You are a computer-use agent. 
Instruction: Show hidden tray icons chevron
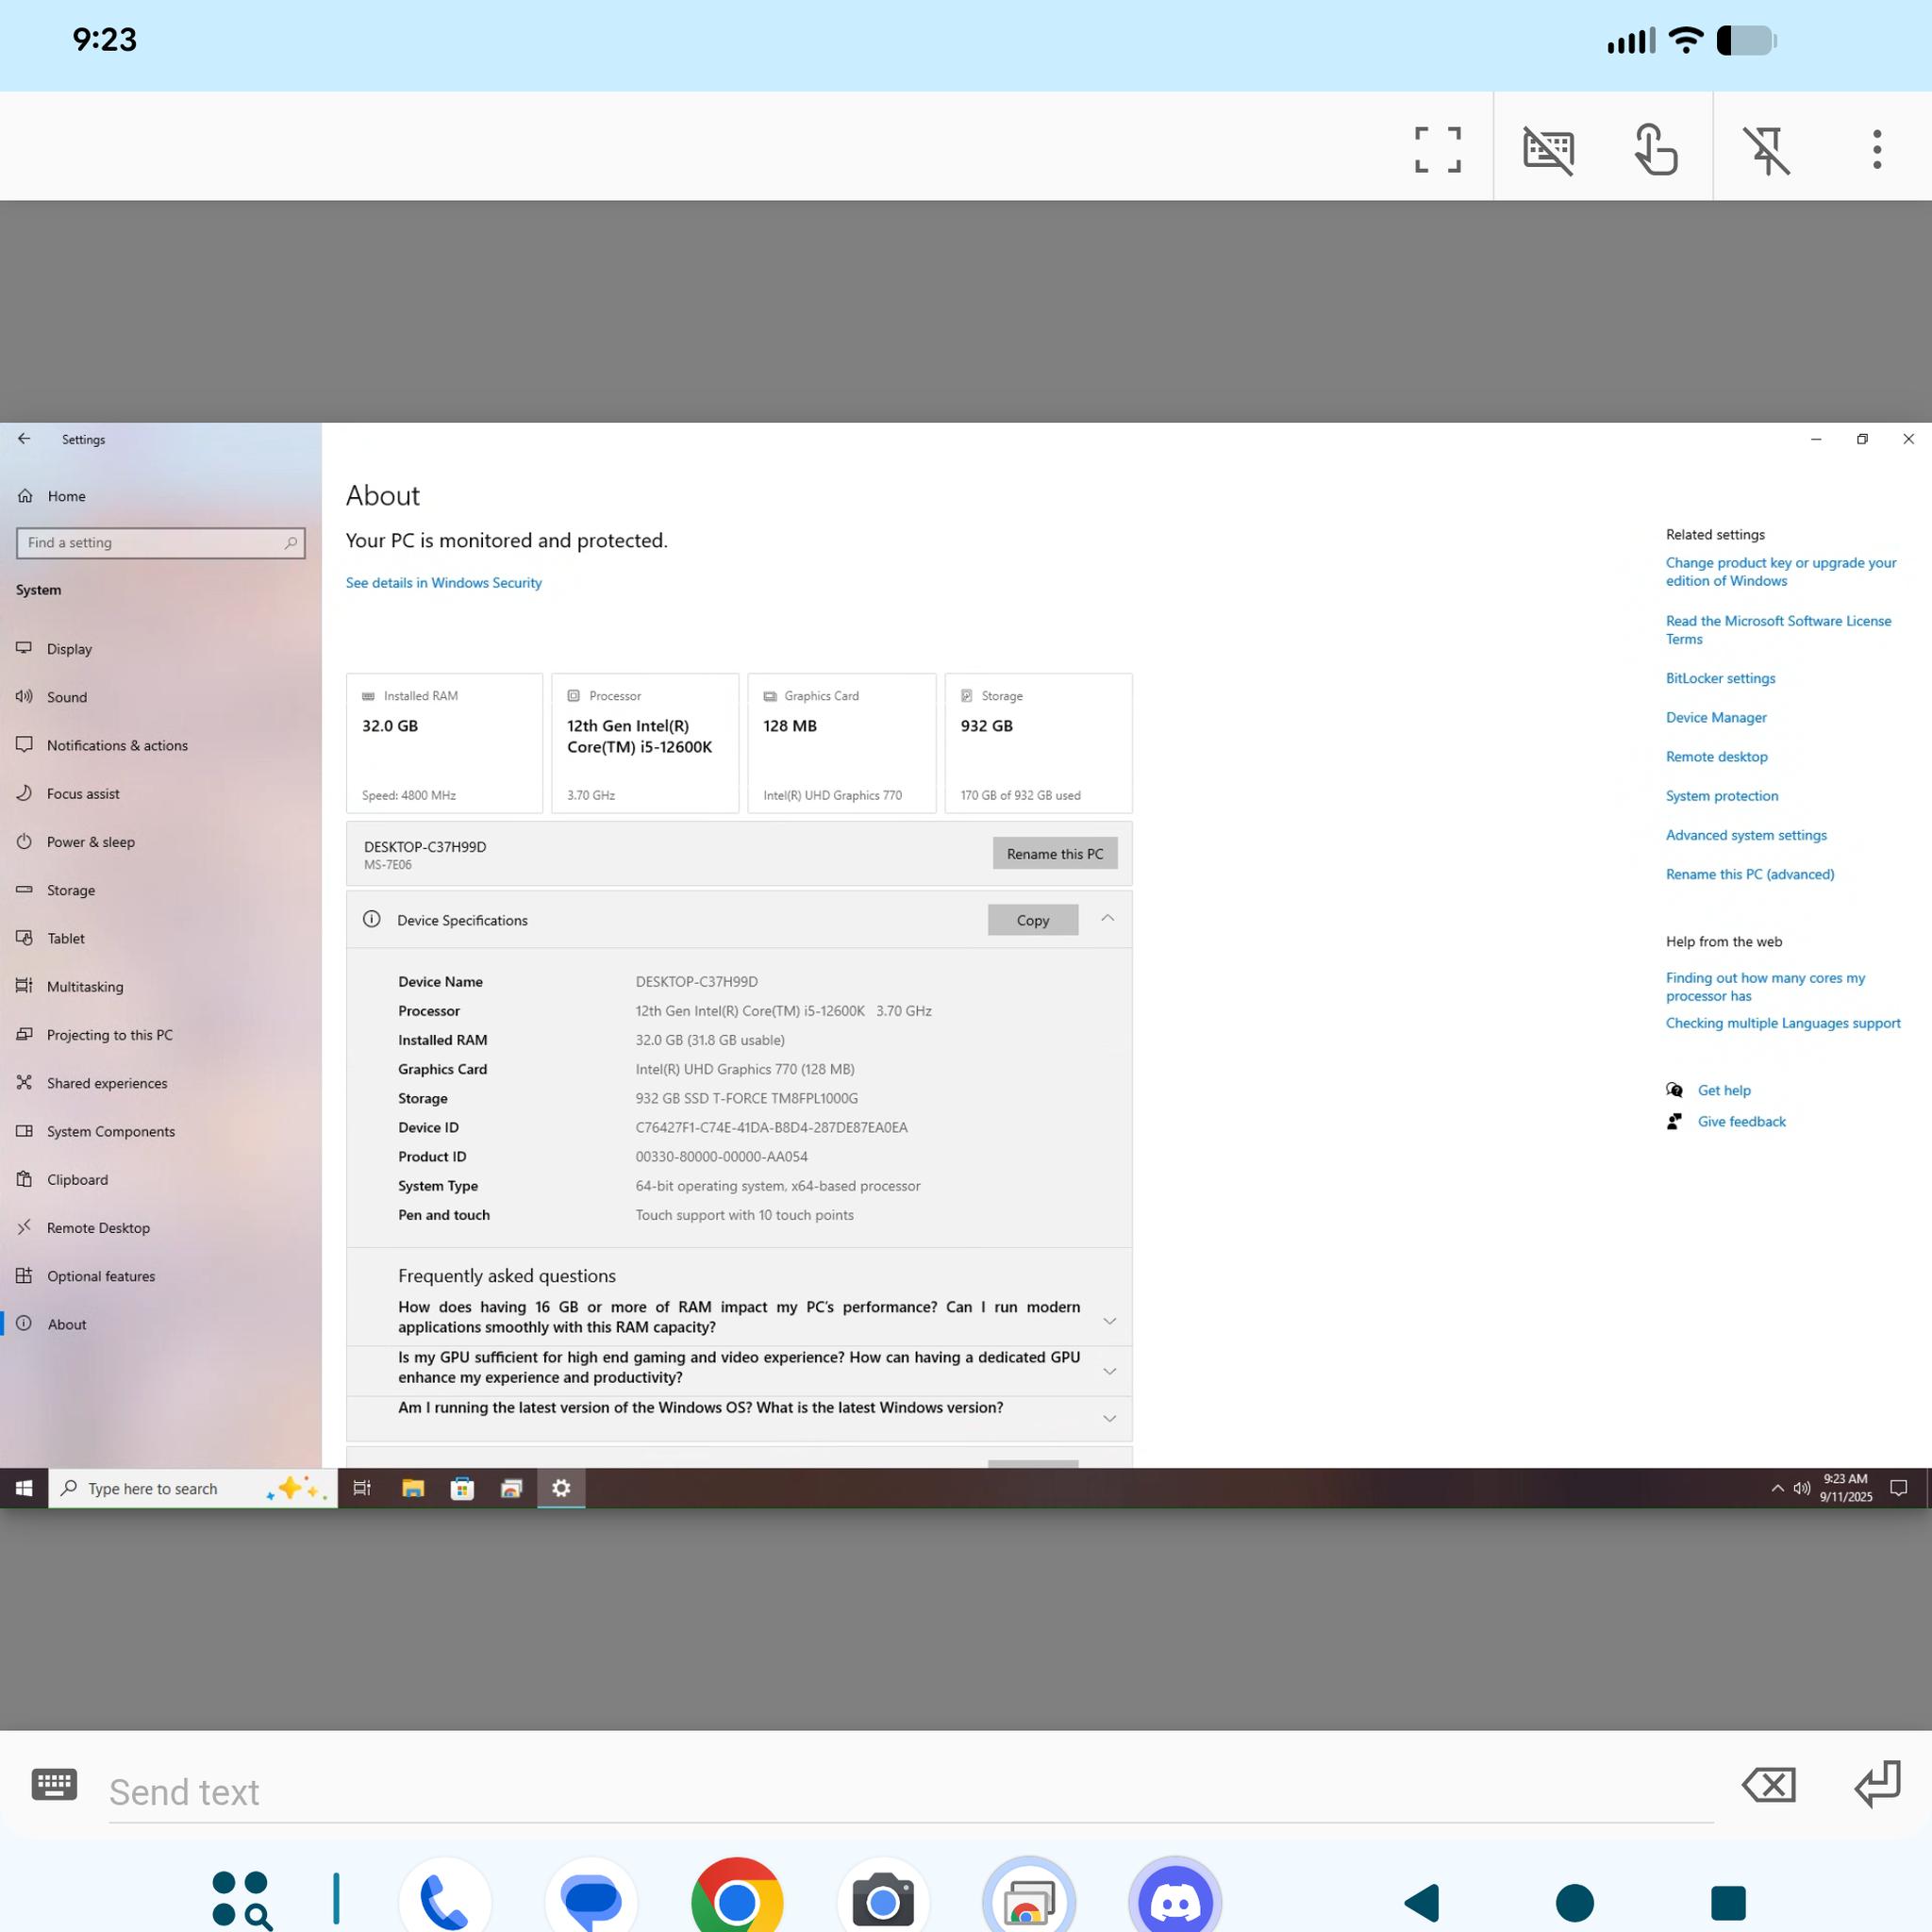(x=1777, y=1488)
